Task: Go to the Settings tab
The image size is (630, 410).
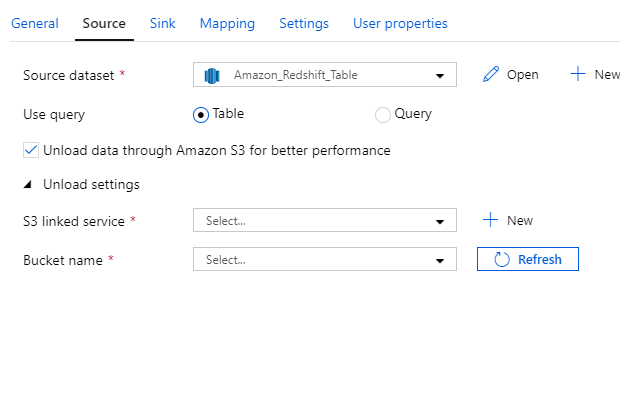Action: (x=304, y=23)
